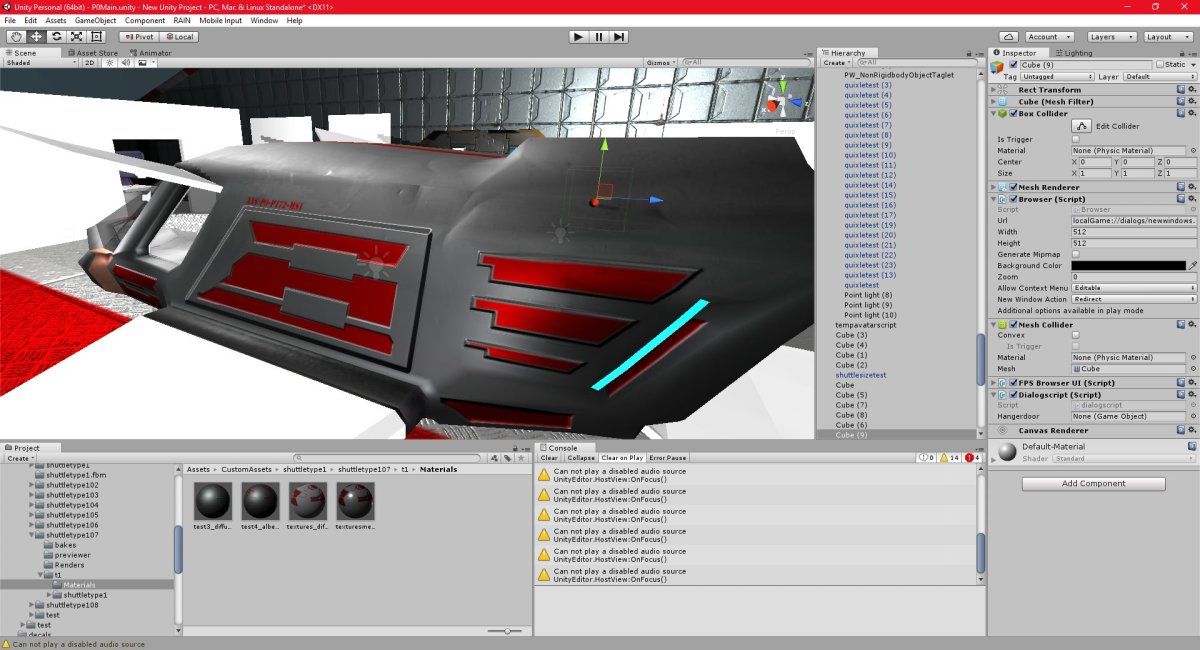Open the Tag dropdown
The image size is (1200, 650).
tap(1058, 76)
